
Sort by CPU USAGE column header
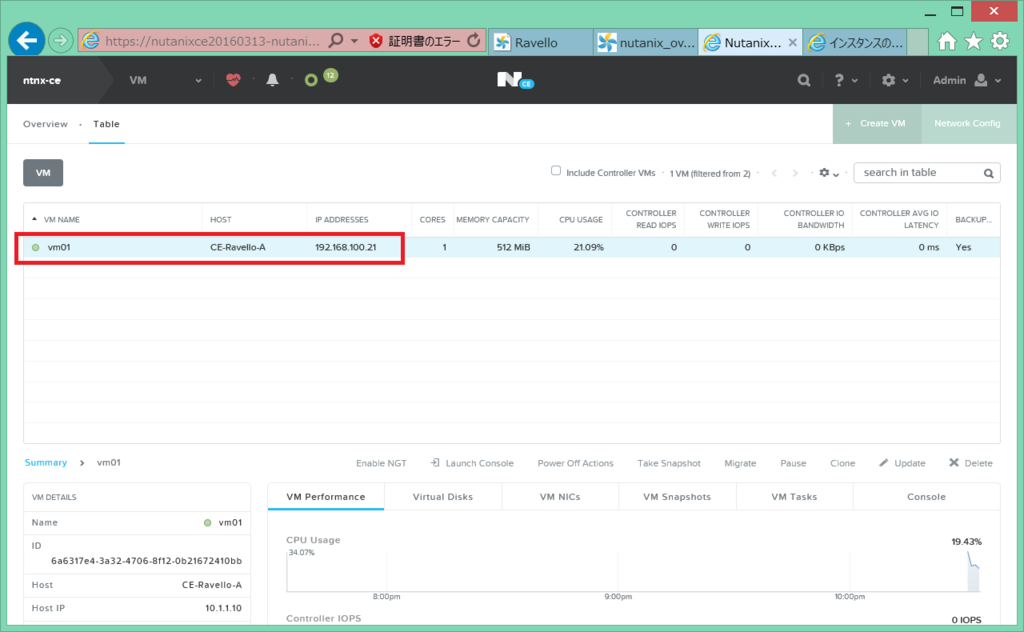pyautogui.click(x=581, y=219)
